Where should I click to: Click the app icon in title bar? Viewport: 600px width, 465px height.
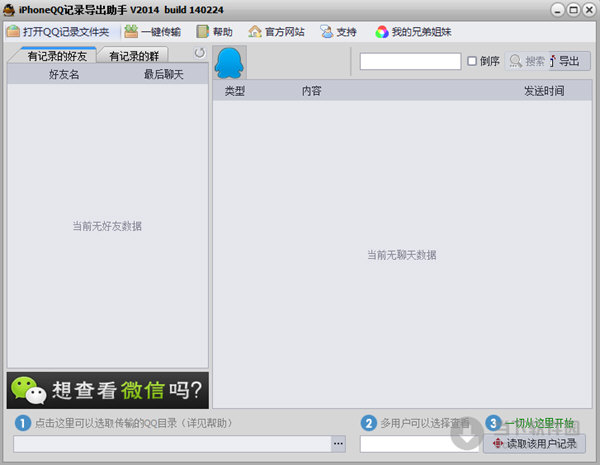(x=9, y=10)
